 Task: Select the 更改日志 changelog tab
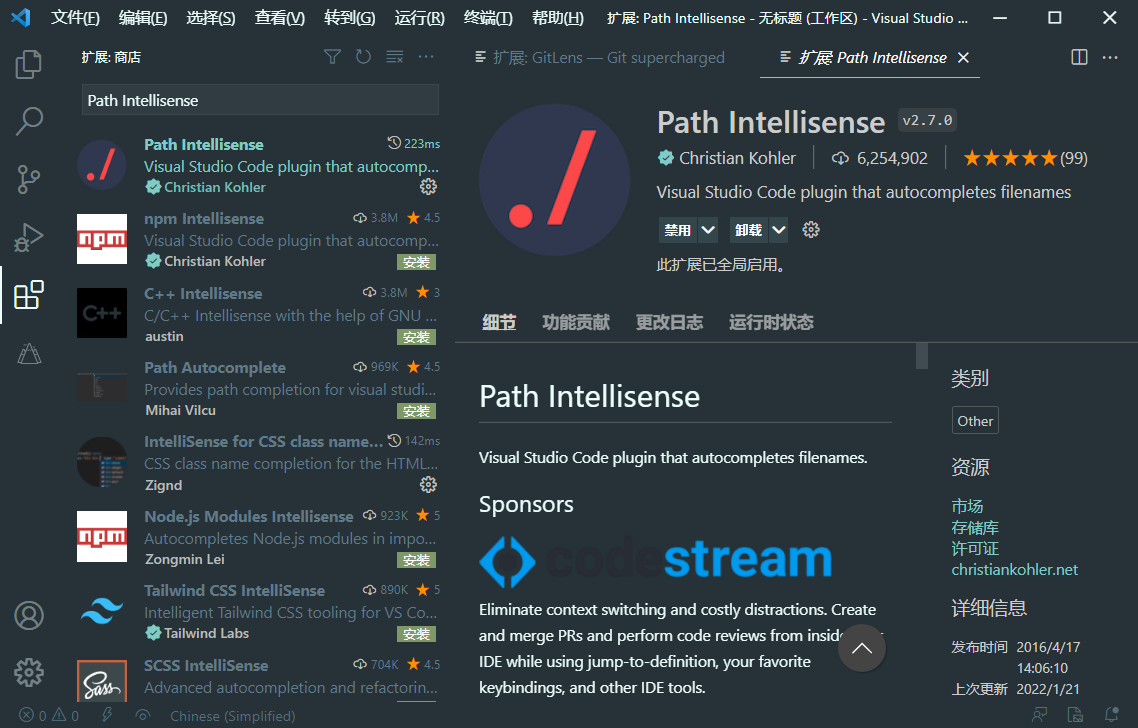669,322
